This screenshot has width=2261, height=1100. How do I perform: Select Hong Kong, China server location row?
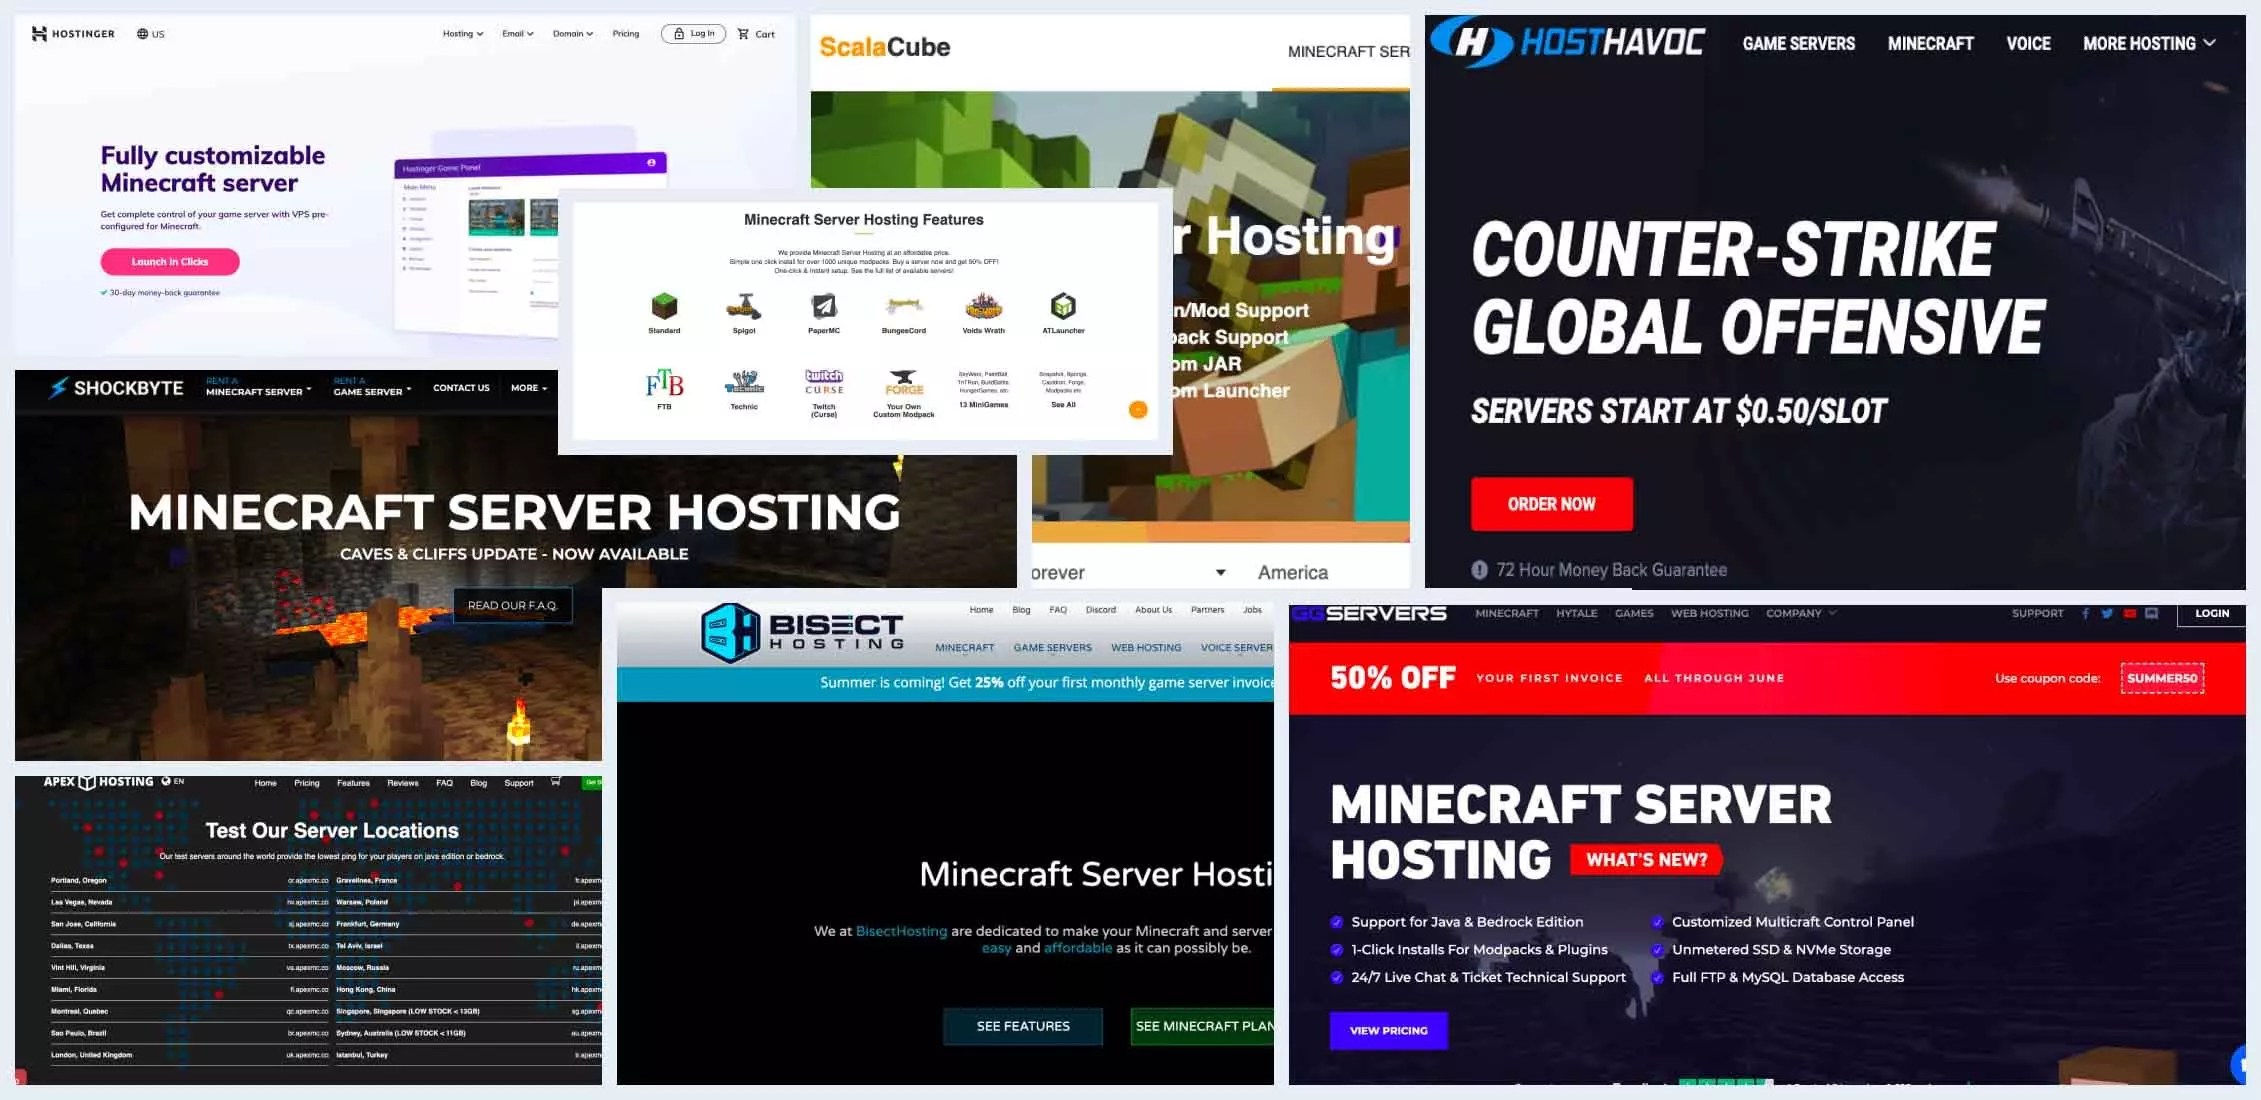pyautogui.click(x=469, y=990)
